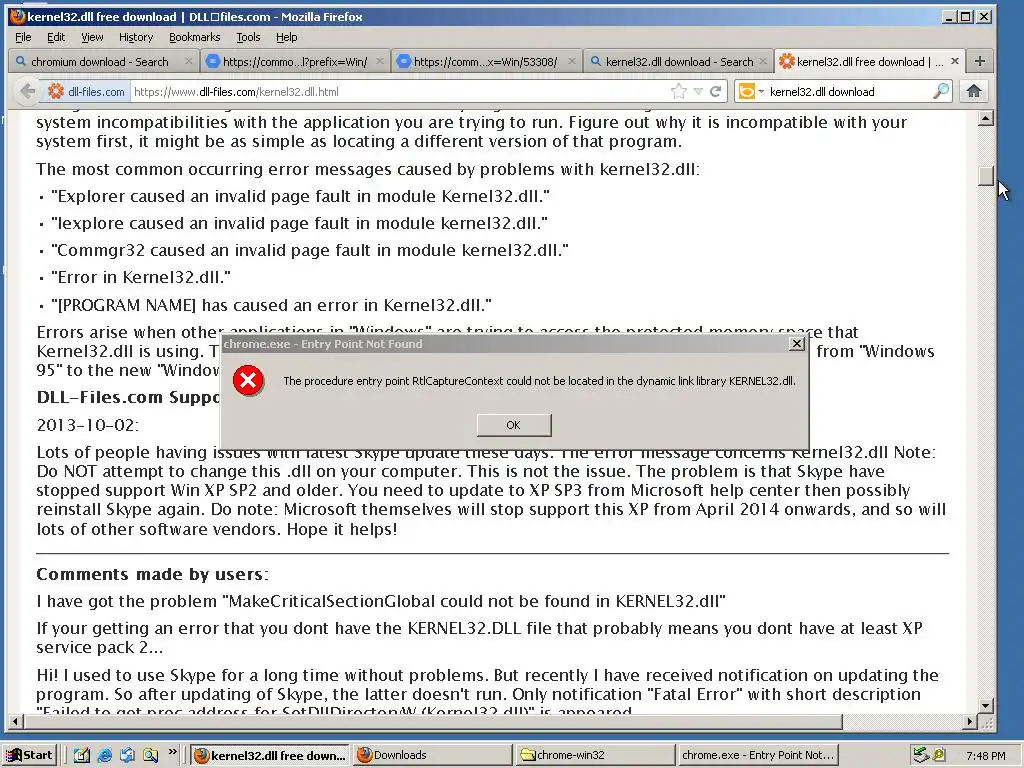Switch to the Firefox kernel32.dll free down... taskbar button
This screenshot has height=768, width=1024.
click(270, 755)
